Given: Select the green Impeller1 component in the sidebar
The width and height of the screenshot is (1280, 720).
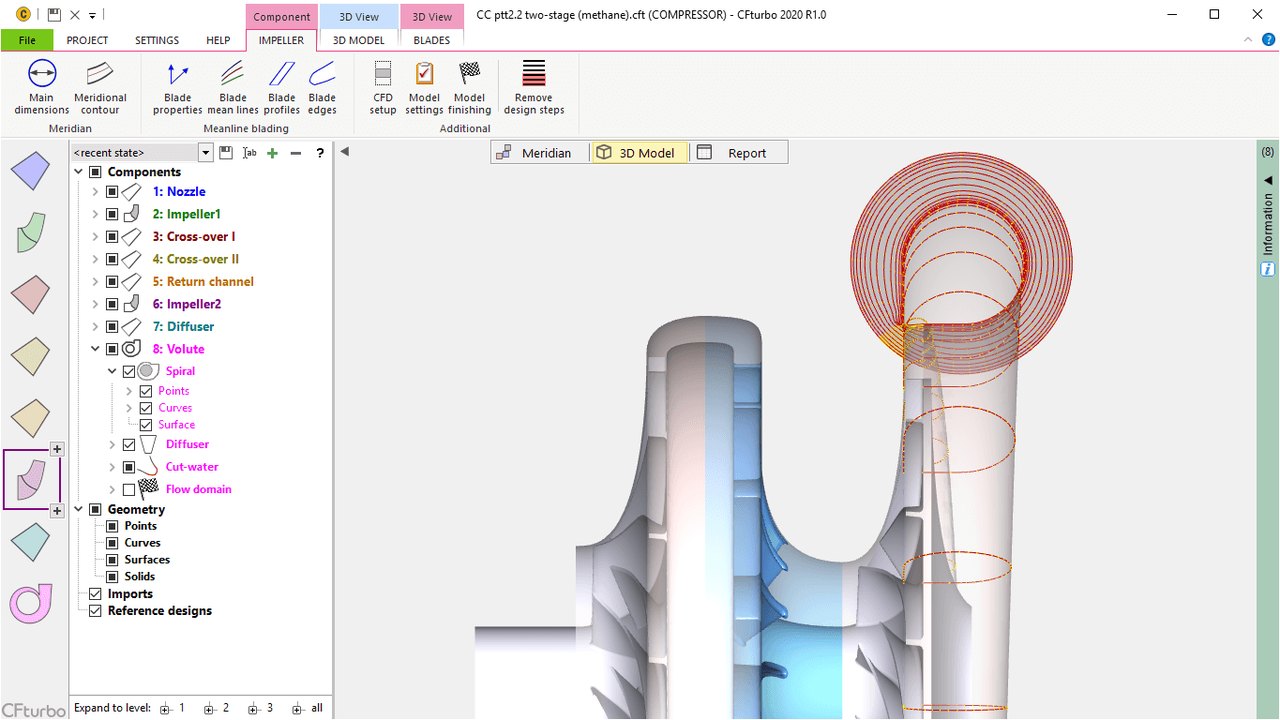Looking at the screenshot, I should click(x=31, y=232).
